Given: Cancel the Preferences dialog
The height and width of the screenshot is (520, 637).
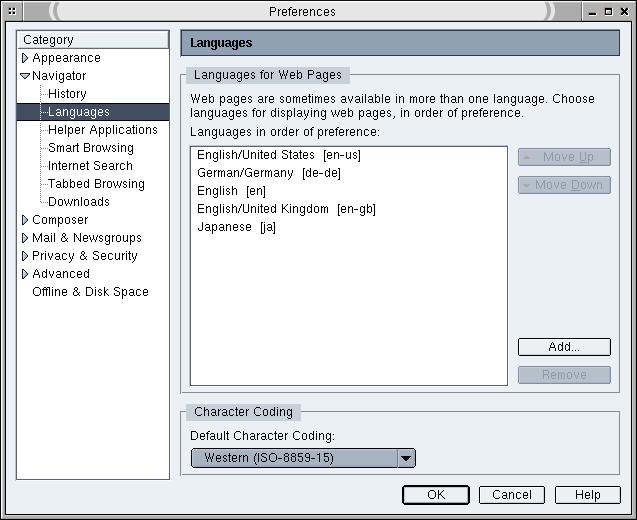Looking at the screenshot, I should click(x=511, y=495).
